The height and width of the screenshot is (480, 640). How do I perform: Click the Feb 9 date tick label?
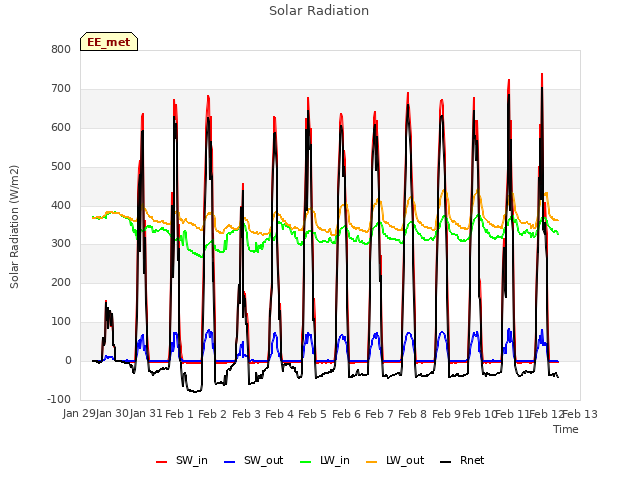[446, 414]
